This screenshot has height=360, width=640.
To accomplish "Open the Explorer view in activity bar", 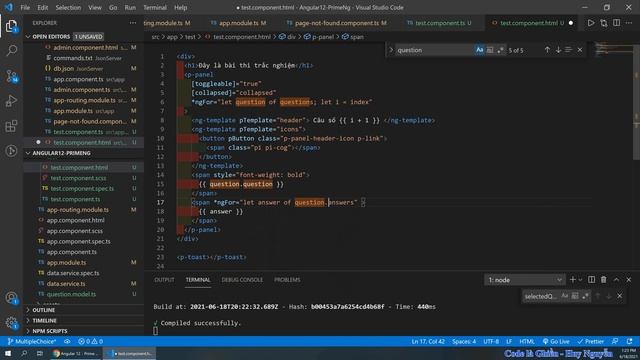I will [x=11, y=26].
